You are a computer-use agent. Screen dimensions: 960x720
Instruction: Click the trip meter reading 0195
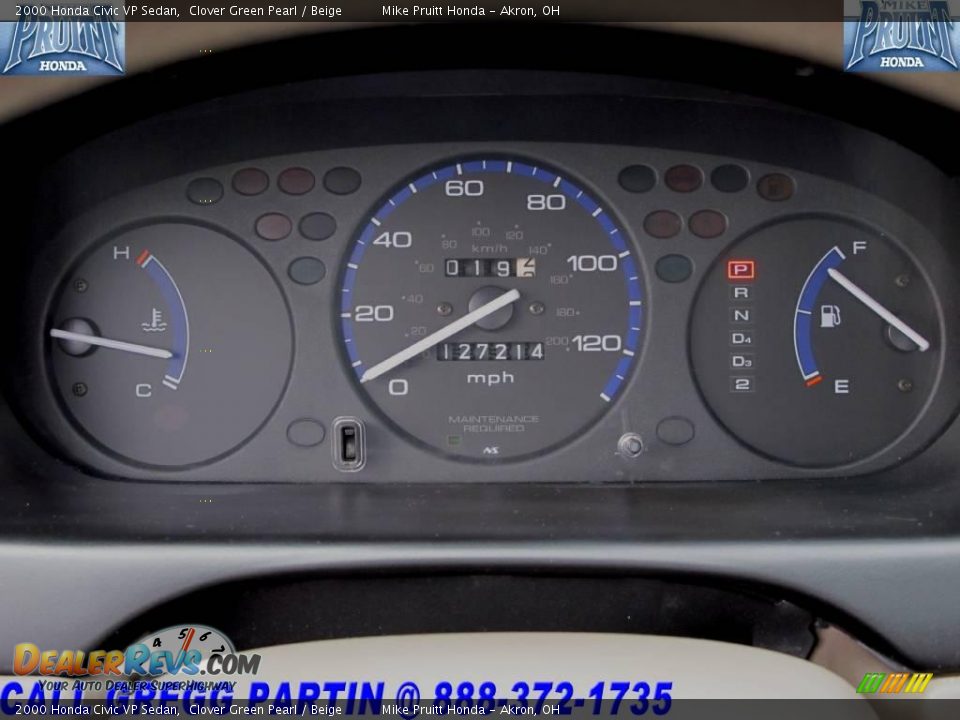pos(490,268)
